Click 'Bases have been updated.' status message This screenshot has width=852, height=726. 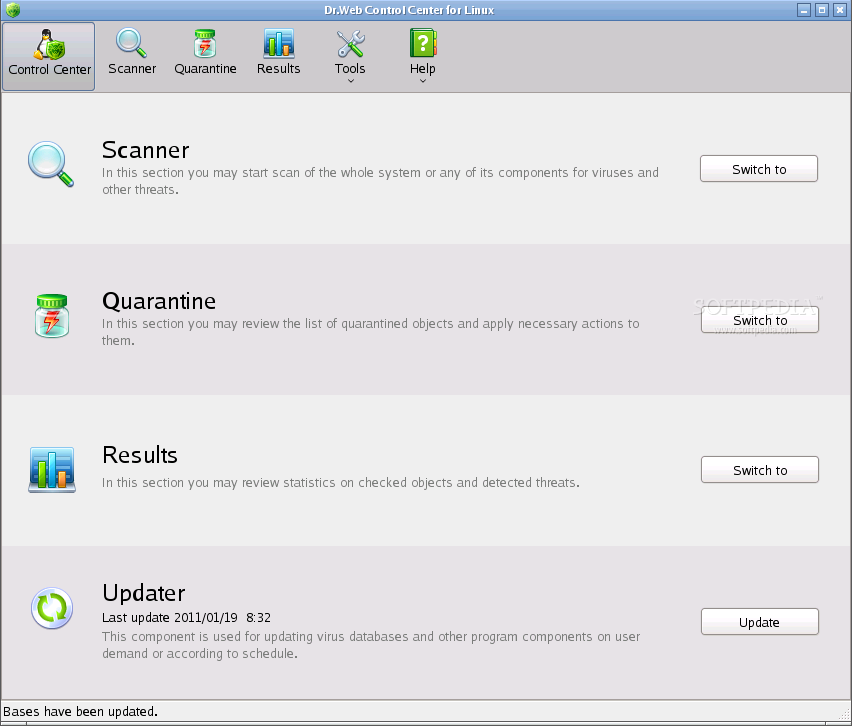pyautogui.click(x=80, y=711)
